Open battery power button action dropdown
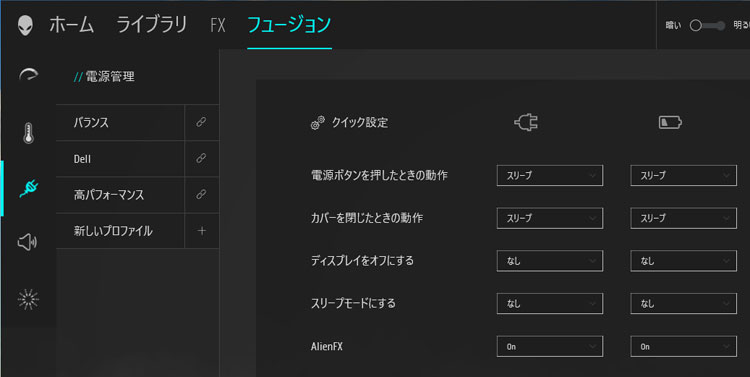 pyautogui.click(x=684, y=176)
